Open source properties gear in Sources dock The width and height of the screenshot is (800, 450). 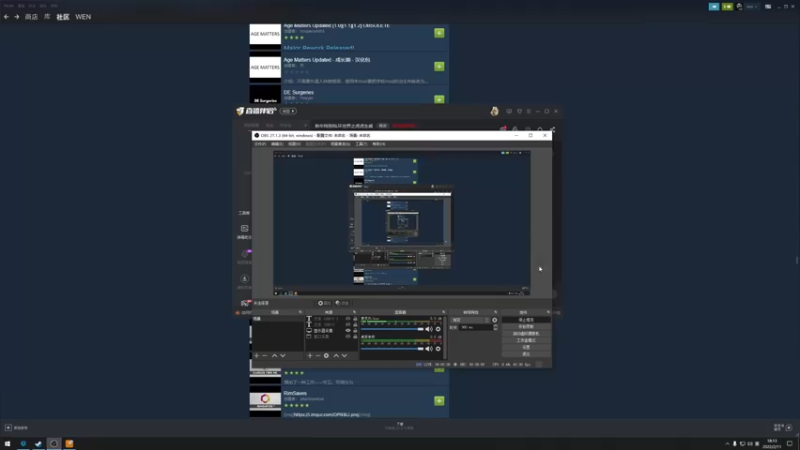click(x=327, y=356)
